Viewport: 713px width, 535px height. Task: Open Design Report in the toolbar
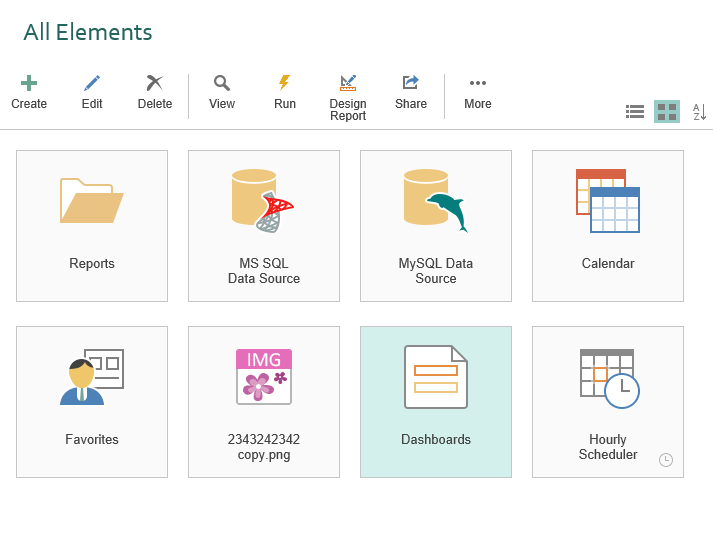point(348,83)
